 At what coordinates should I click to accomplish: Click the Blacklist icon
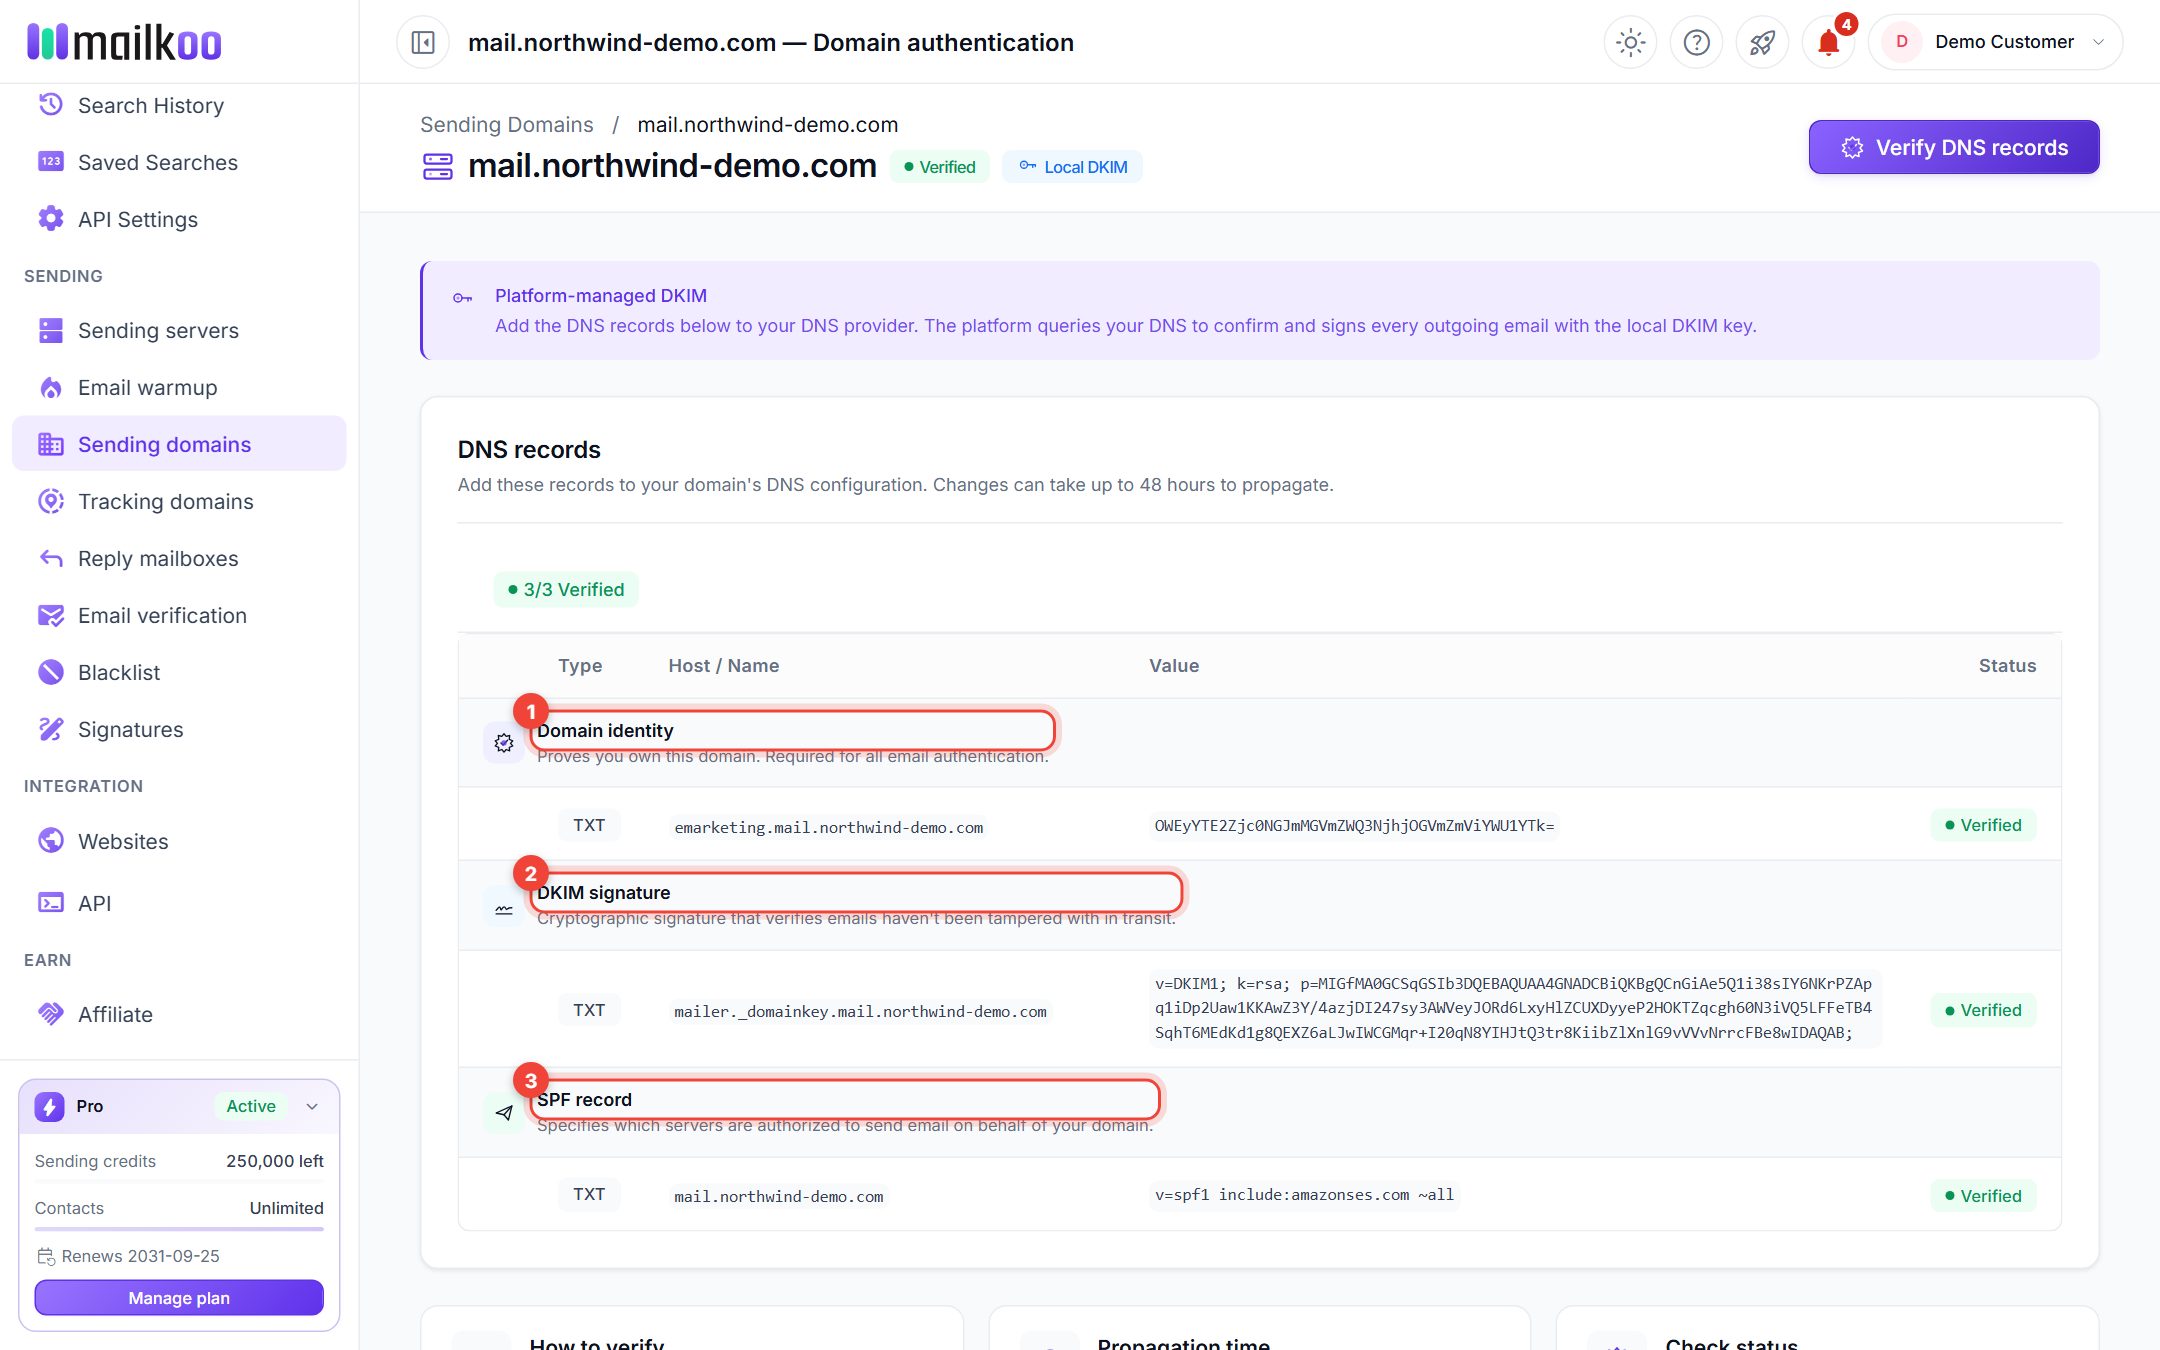click(50, 672)
